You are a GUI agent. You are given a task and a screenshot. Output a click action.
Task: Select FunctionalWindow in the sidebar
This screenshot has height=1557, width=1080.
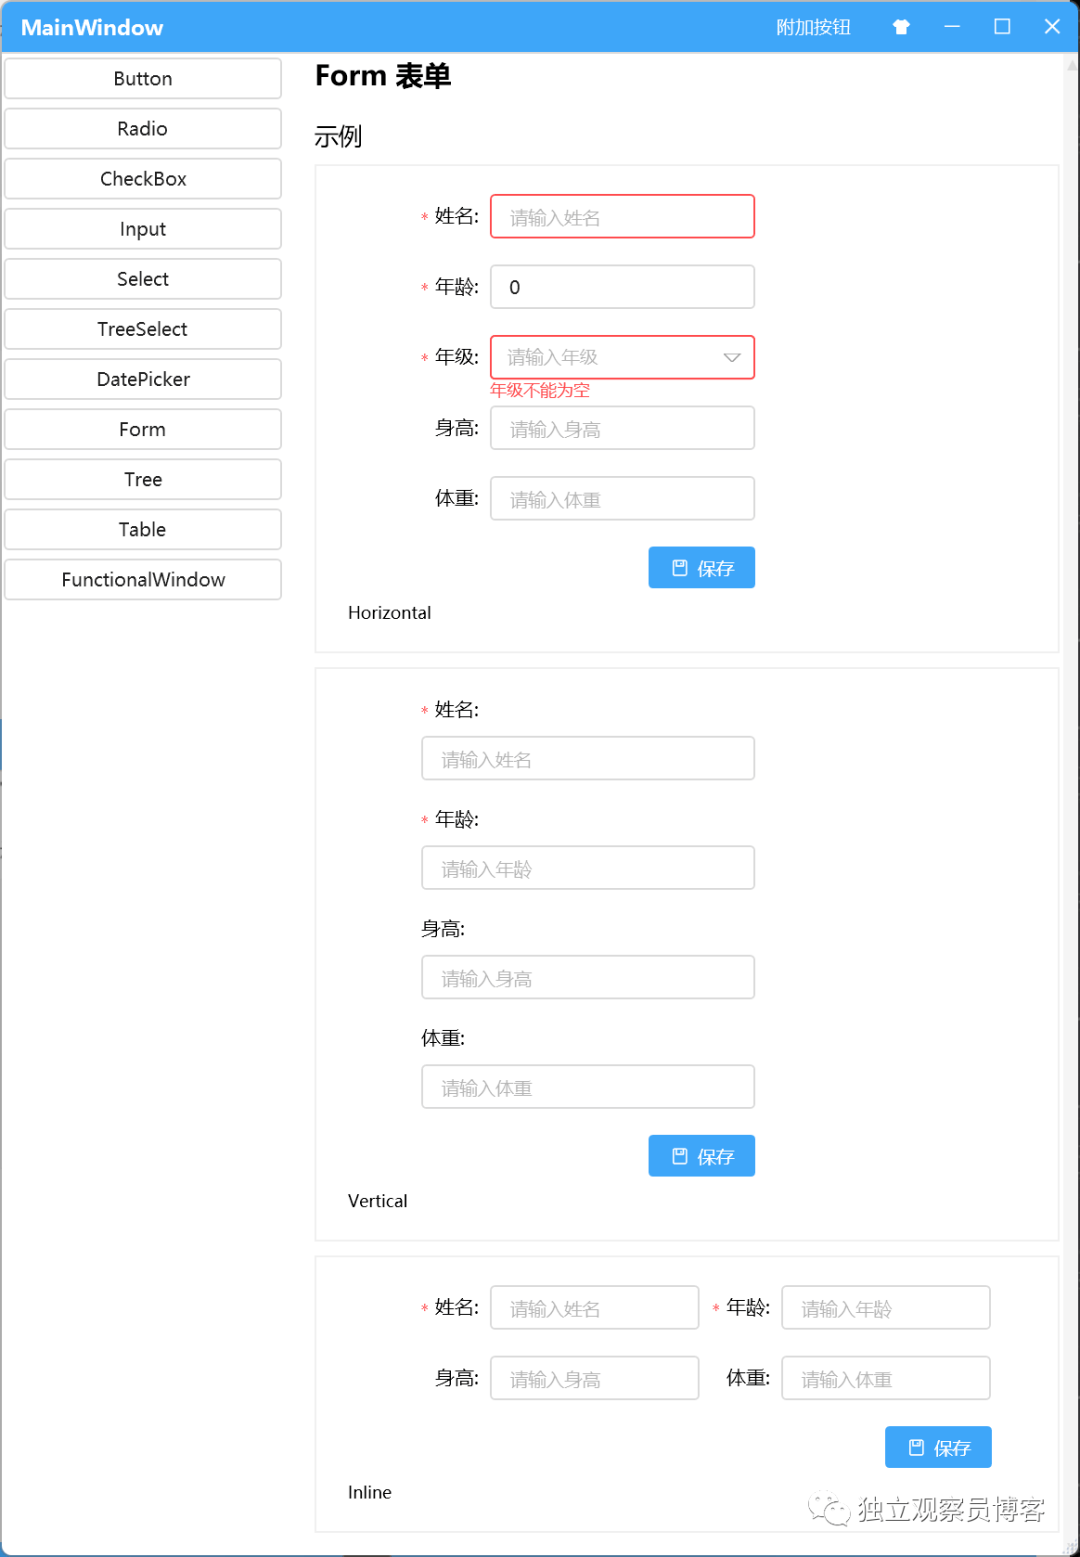(x=142, y=579)
